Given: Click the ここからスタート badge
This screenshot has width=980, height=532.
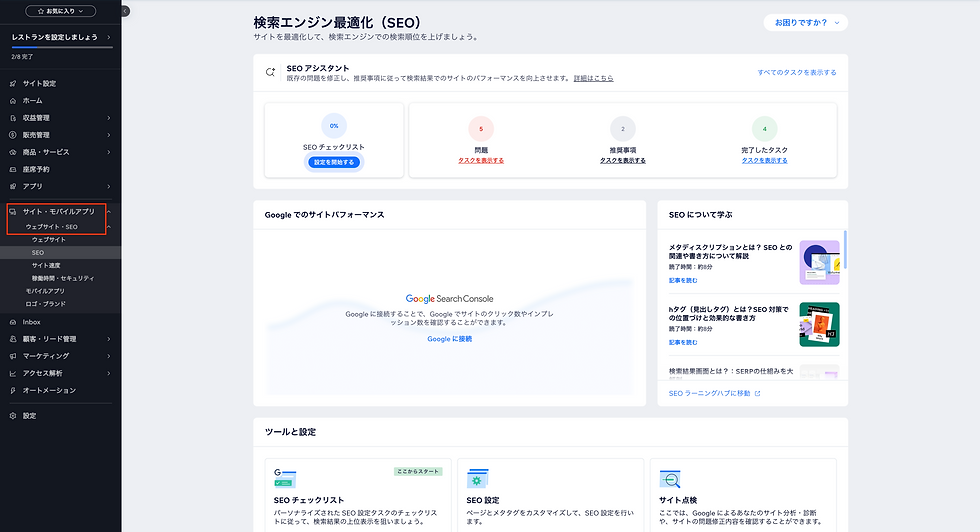Looking at the screenshot, I should [418, 471].
